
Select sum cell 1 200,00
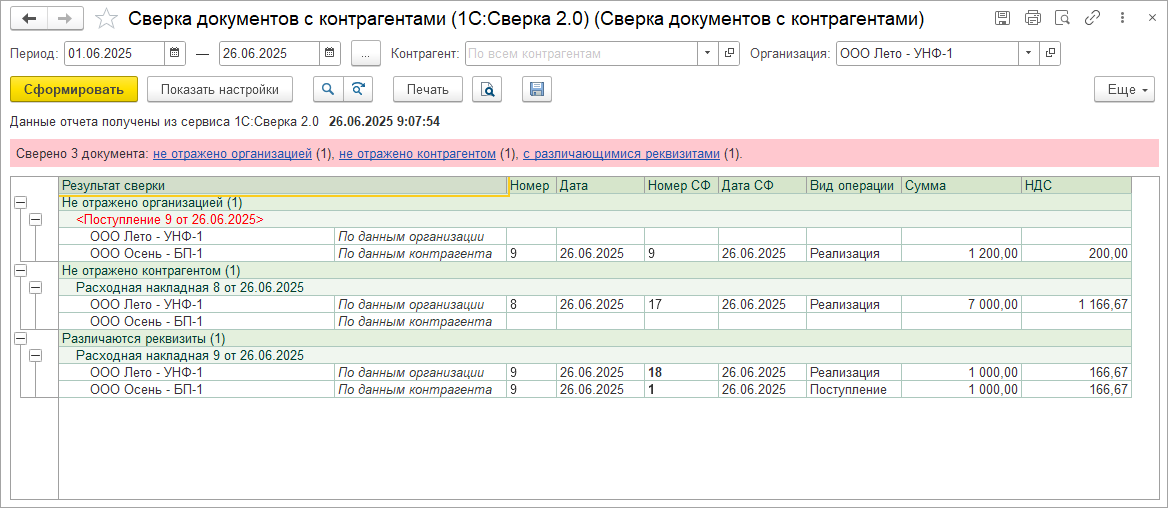pyautogui.click(x=962, y=253)
